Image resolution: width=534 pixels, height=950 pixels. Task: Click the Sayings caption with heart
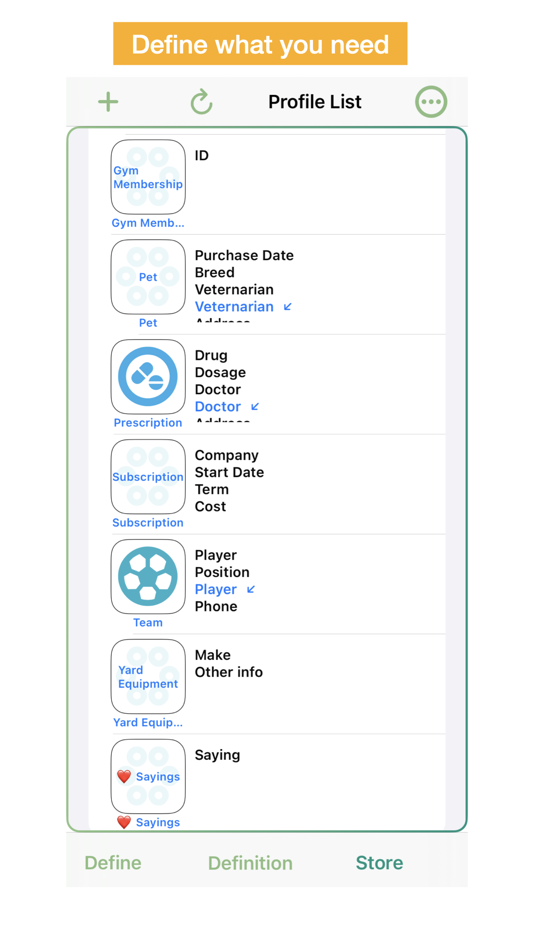148,822
